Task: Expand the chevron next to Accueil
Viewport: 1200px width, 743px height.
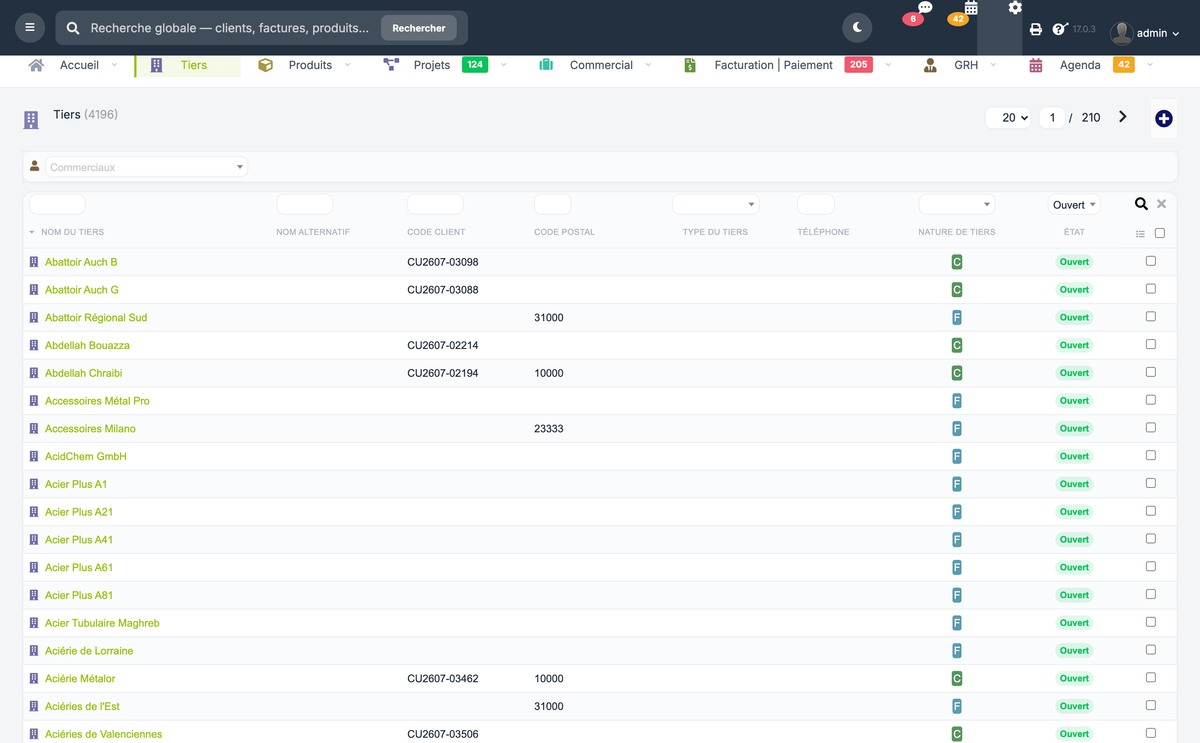Action: tap(114, 65)
